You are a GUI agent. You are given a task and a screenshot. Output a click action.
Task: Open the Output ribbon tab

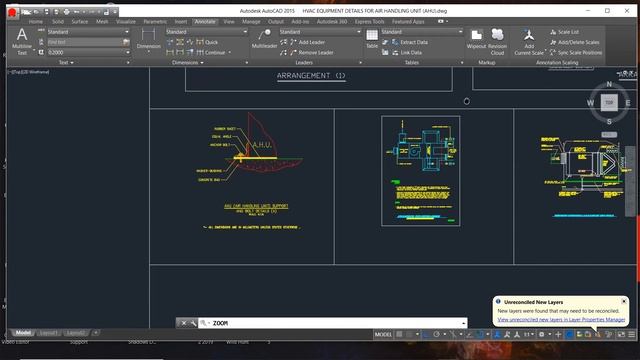pos(276,22)
